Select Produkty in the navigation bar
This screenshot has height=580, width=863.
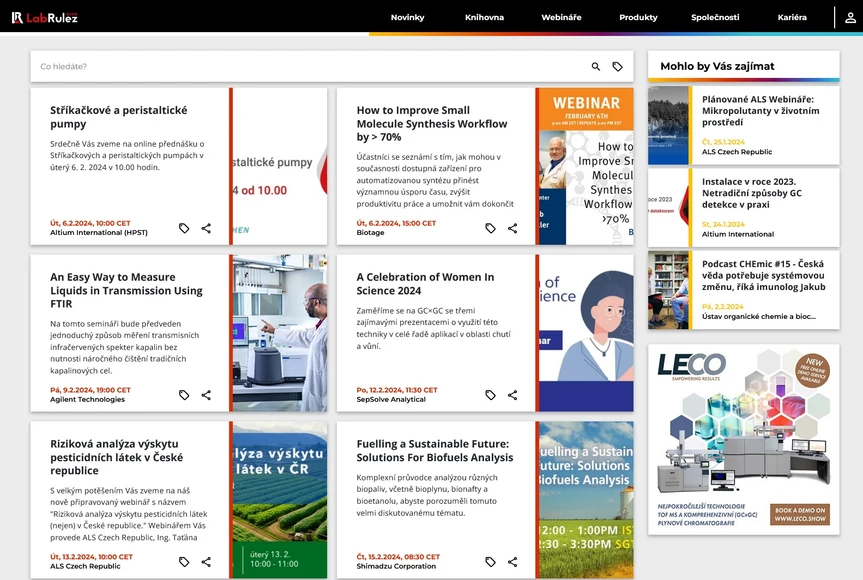637,16
